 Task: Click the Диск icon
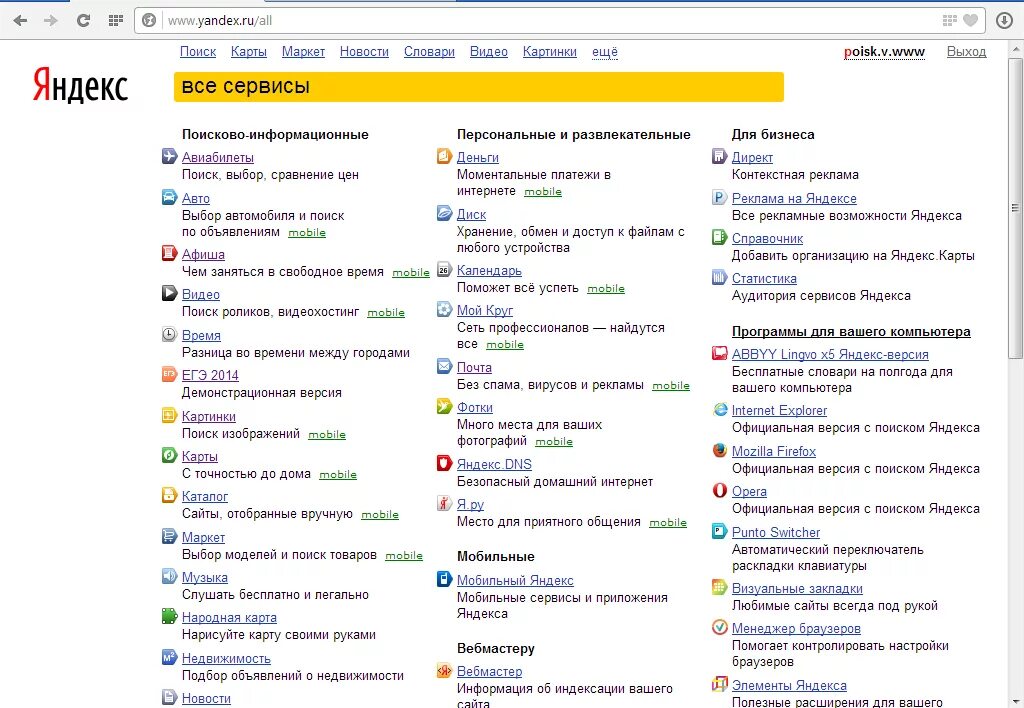[444, 213]
